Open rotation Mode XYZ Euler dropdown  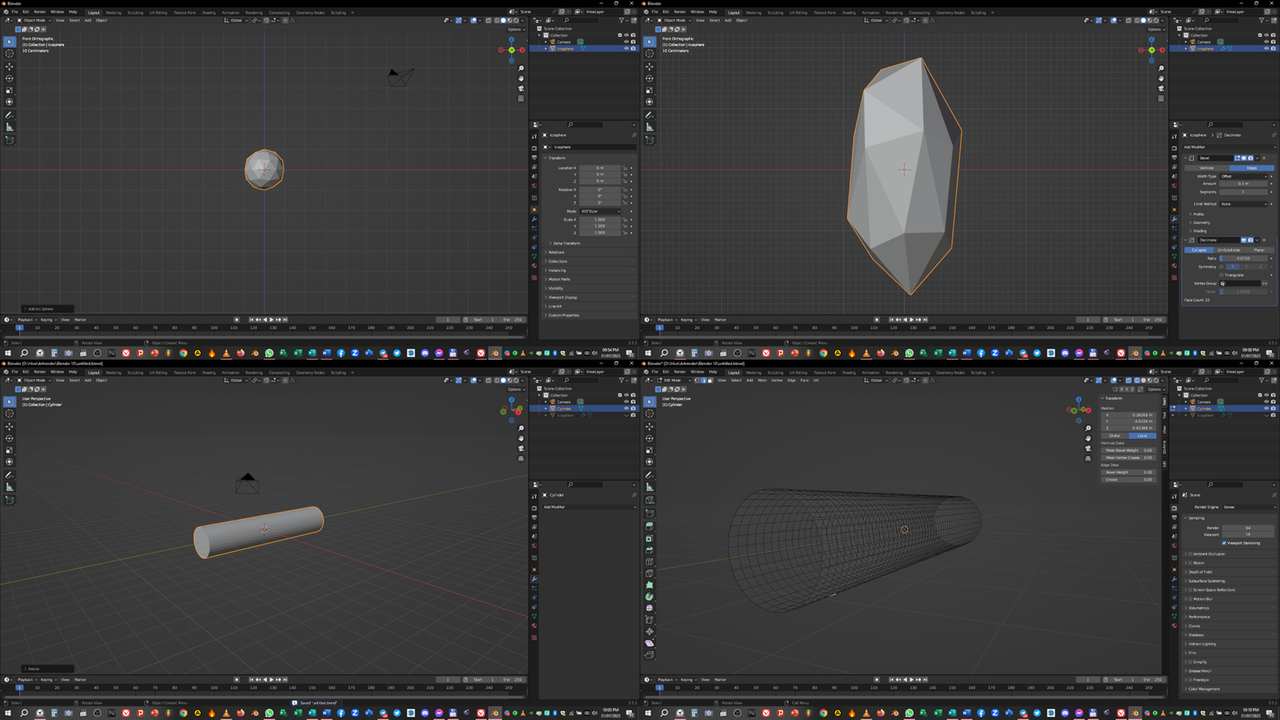pos(600,211)
